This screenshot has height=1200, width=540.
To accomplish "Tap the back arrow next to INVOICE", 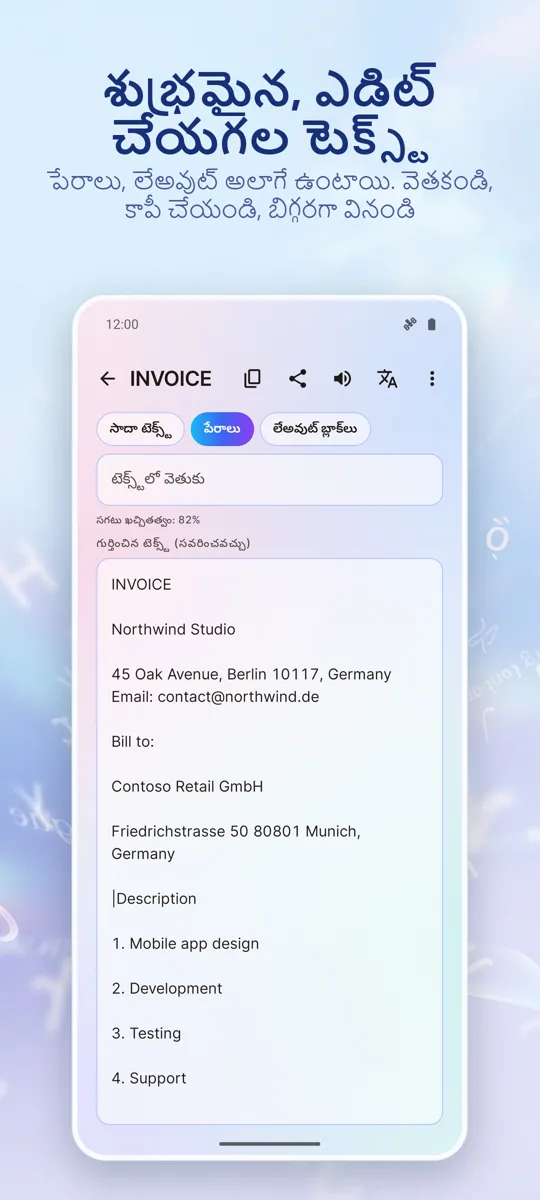I will [108, 379].
